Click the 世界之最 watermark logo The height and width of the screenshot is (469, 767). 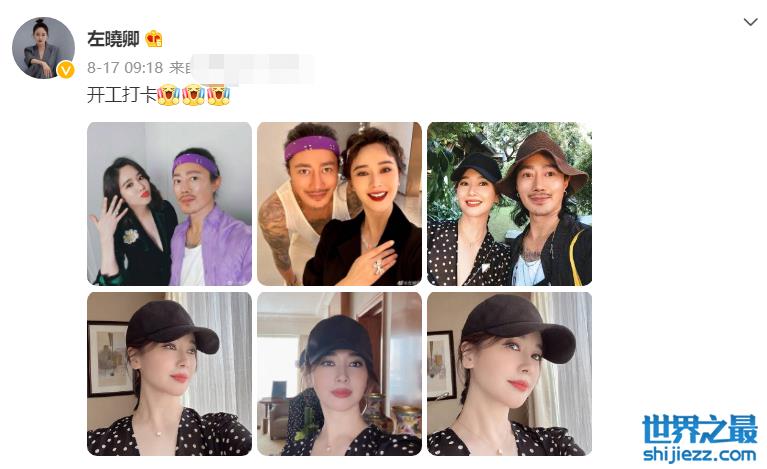click(699, 429)
